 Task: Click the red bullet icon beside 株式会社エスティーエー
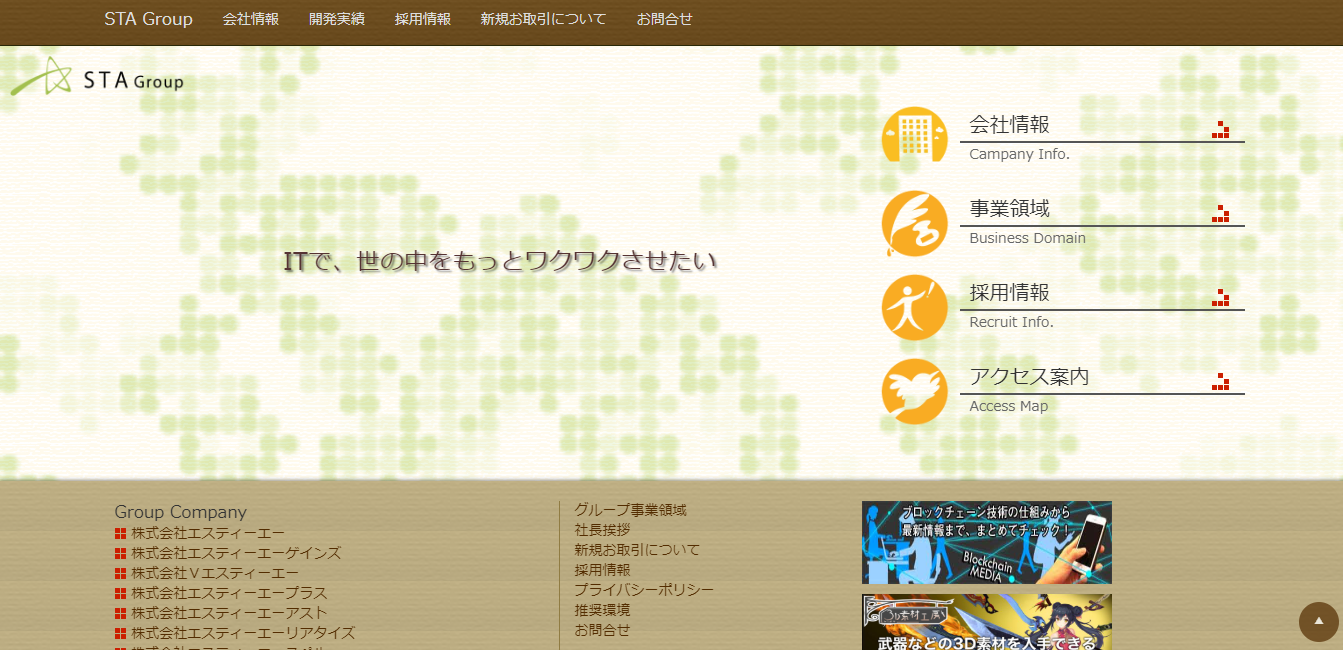pyautogui.click(x=120, y=533)
